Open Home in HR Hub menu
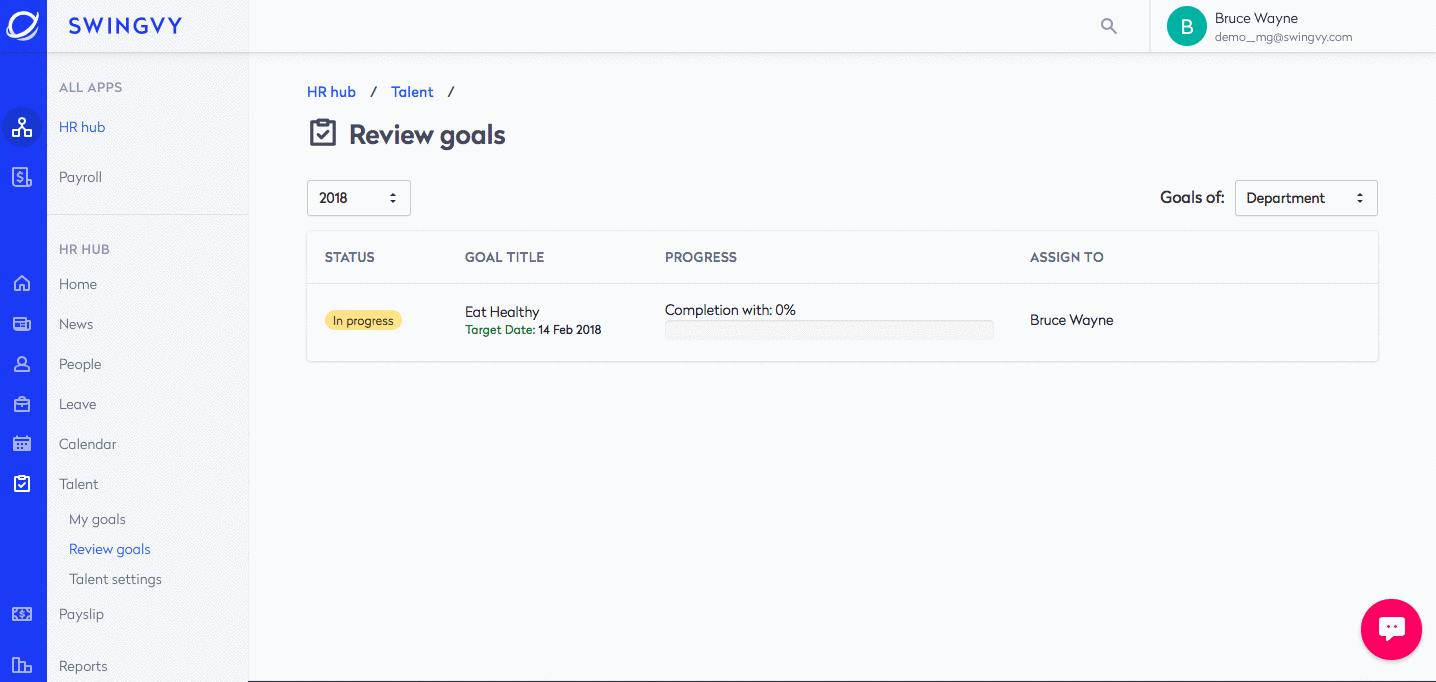Image resolution: width=1436 pixels, height=682 pixels. pos(78,284)
